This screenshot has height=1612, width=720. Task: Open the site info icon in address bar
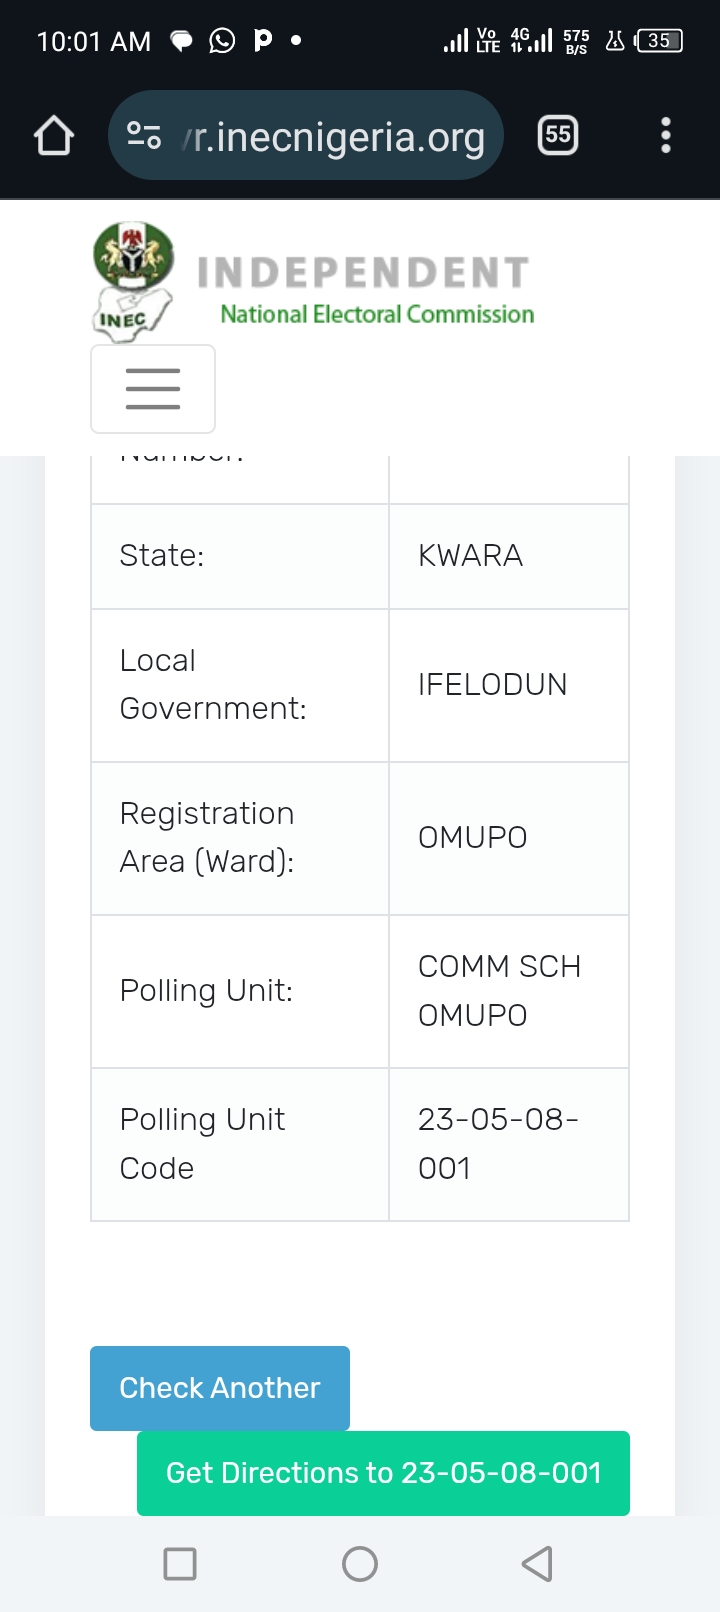click(x=144, y=135)
